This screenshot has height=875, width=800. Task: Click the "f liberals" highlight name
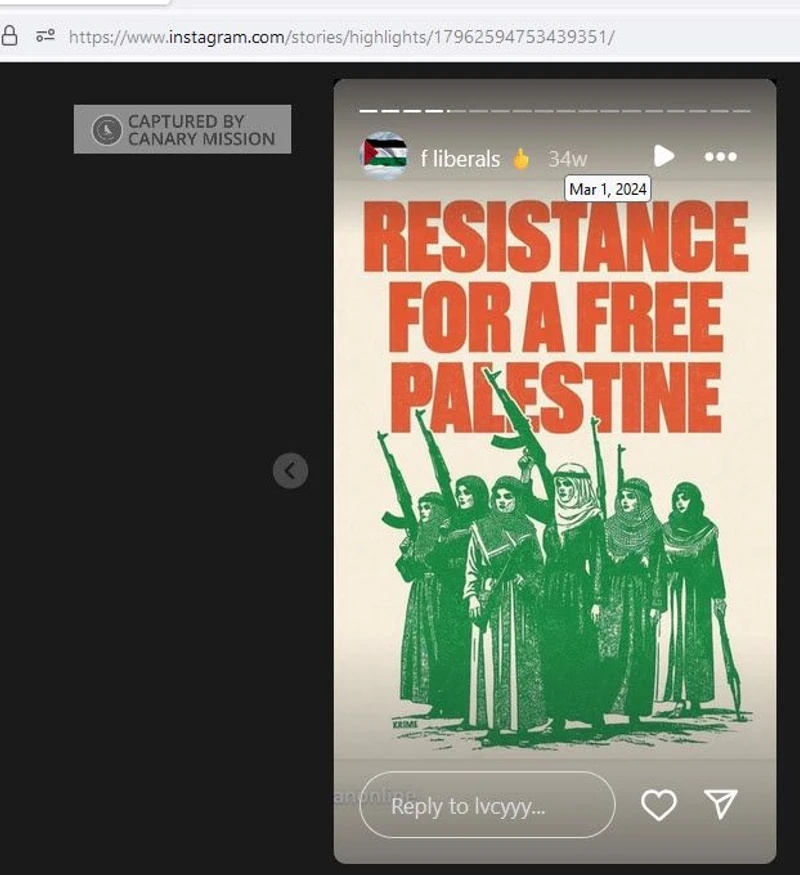click(460, 159)
